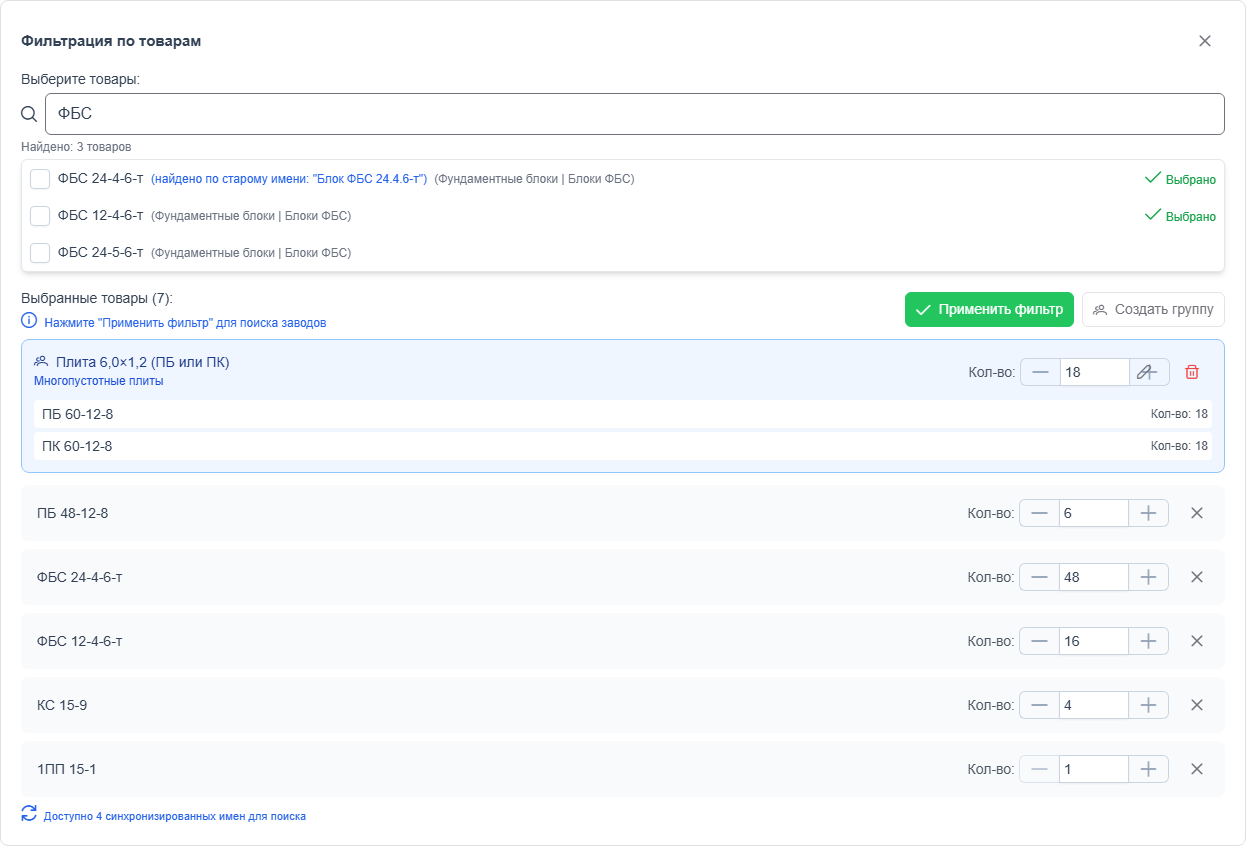Viewport: 1246px width, 846px height.
Task: Remove ФБС 12-4-6-т from selected products
Action: [x=1196, y=641]
